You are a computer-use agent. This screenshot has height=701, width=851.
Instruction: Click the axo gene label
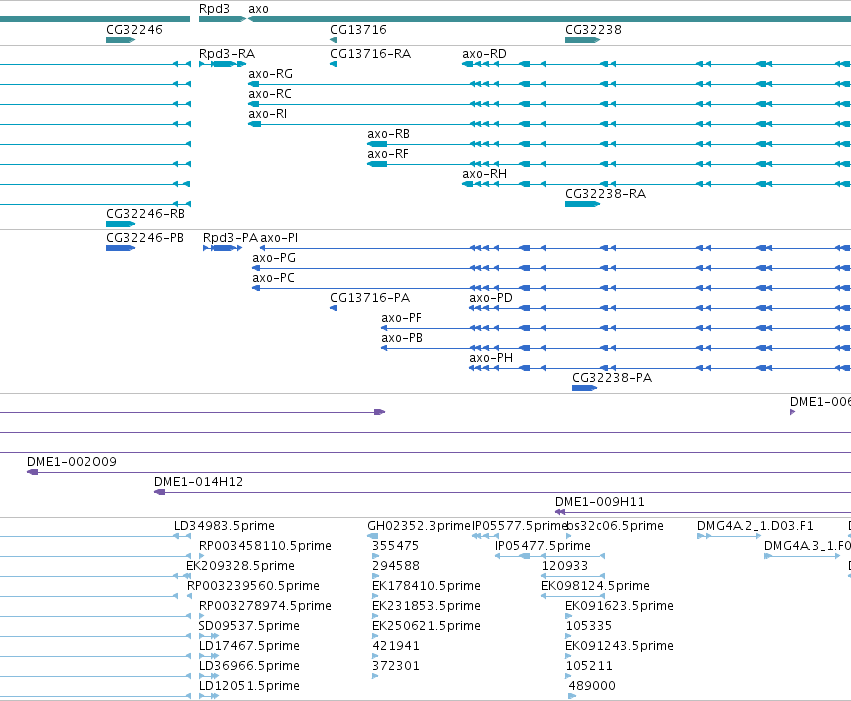tap(258, 9)
